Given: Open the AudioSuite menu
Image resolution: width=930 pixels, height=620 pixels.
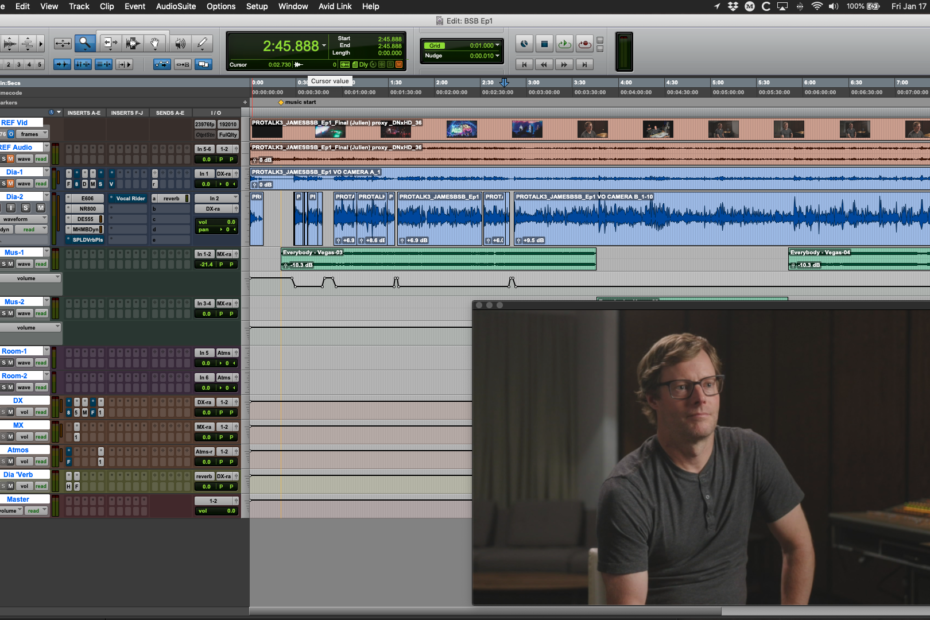Looking at the screenshot, I should (176, 7).
